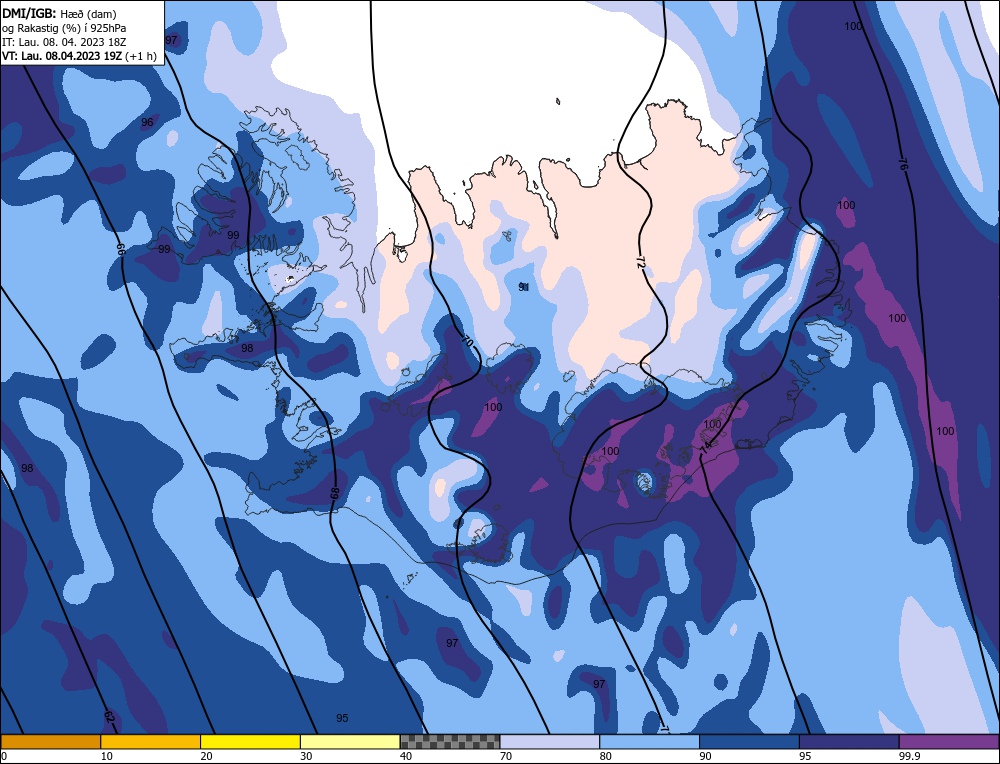Image resolution: width=1000 pixels, height=764 pixels.
Task: Click the '68' contour line label
Action: point(335,493)
